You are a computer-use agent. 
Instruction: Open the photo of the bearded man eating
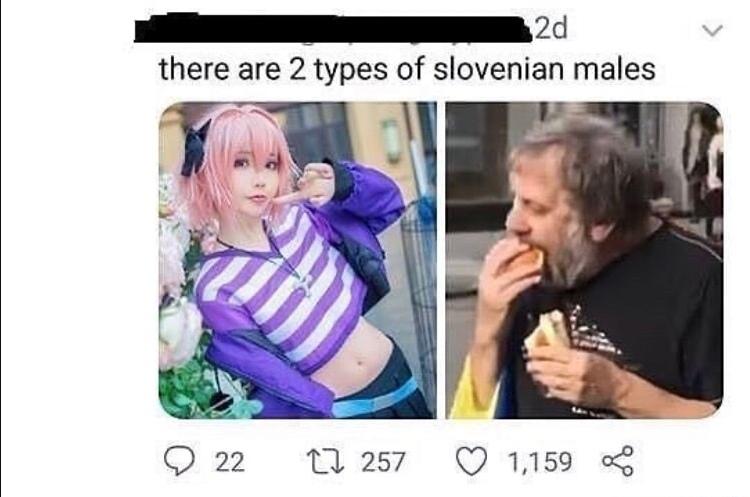coord(584,260)
